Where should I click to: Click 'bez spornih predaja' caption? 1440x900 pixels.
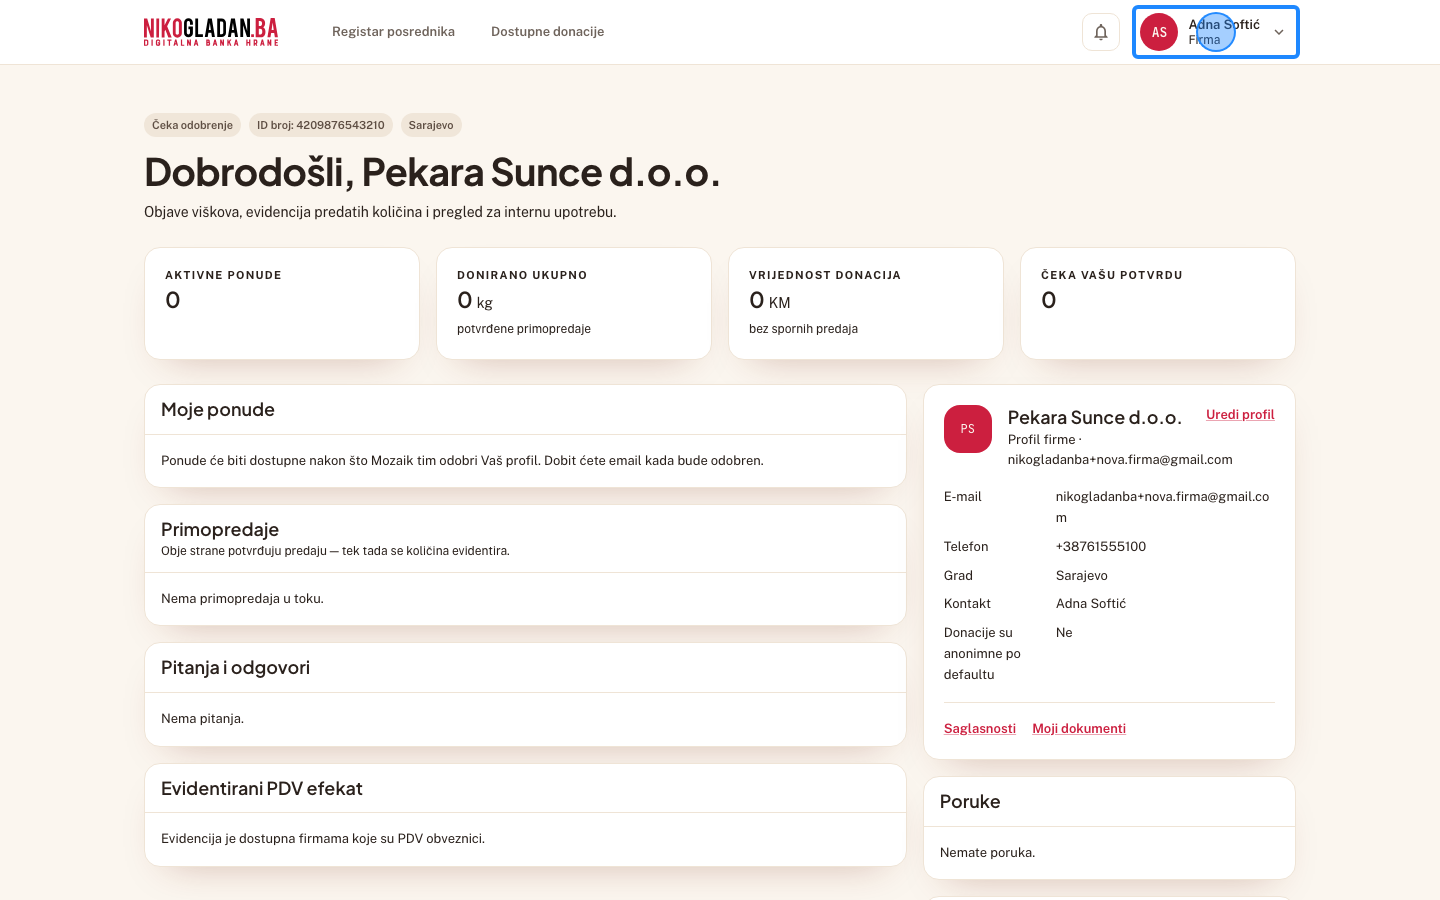point(803,329)
